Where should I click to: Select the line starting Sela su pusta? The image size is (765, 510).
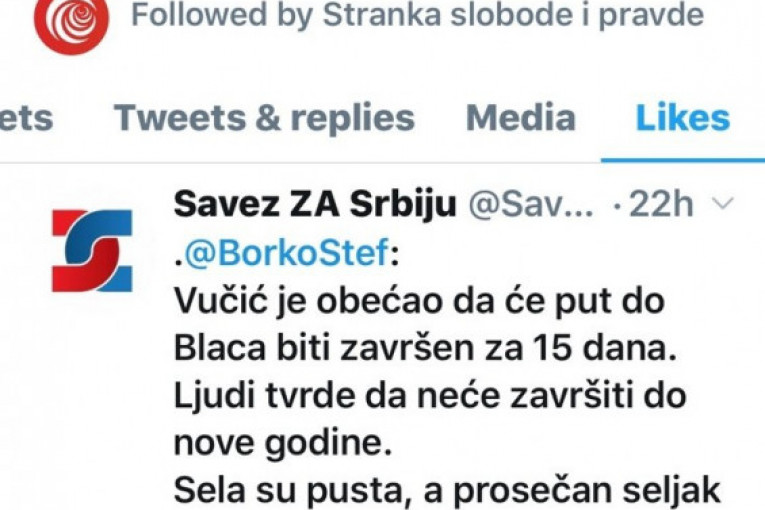(x=447, y=490)
